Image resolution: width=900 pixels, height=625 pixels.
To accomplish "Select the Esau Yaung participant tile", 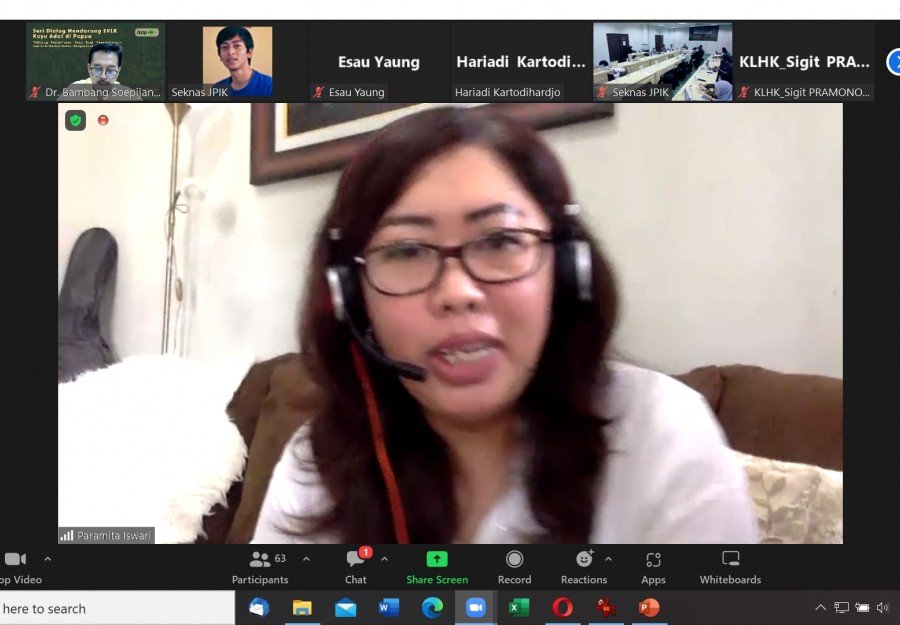I will point(379,61).
